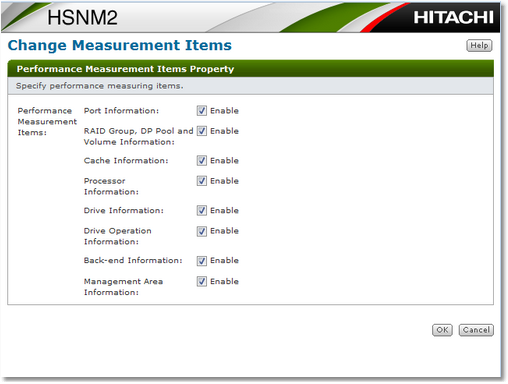
Task: Uncheck Port Information Enable checkbox
Action: coord(201,111)
